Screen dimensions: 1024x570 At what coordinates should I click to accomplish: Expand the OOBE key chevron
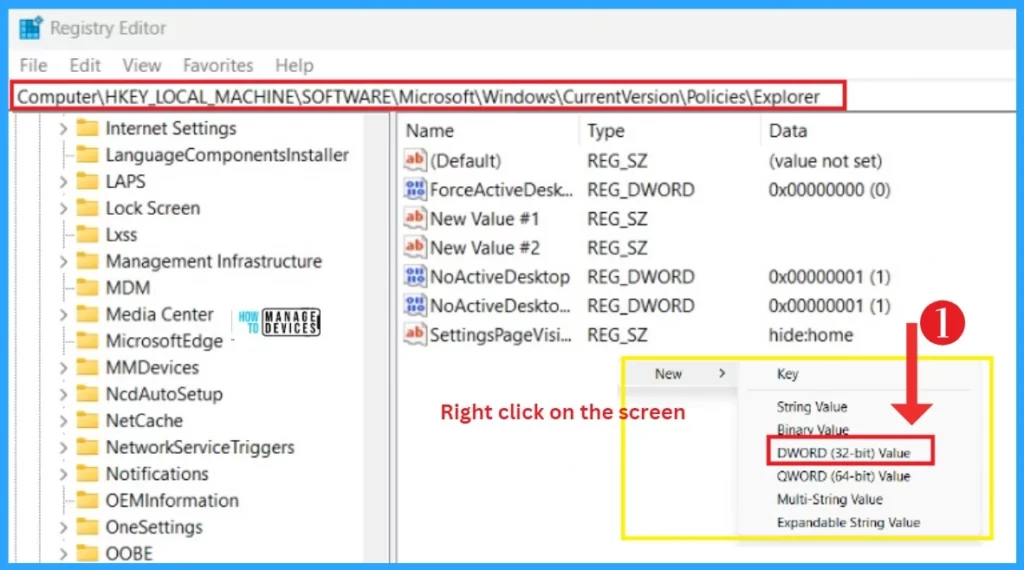63,554
